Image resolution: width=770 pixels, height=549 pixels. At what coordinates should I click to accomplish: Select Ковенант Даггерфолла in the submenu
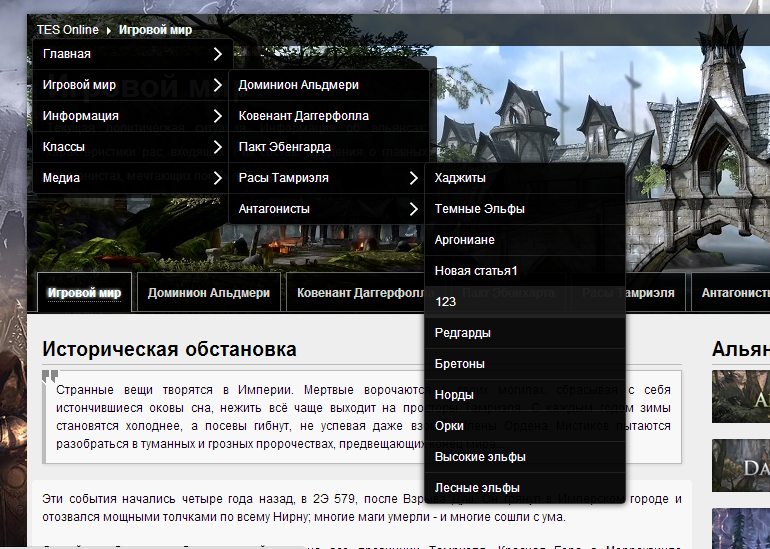point(329,116)
